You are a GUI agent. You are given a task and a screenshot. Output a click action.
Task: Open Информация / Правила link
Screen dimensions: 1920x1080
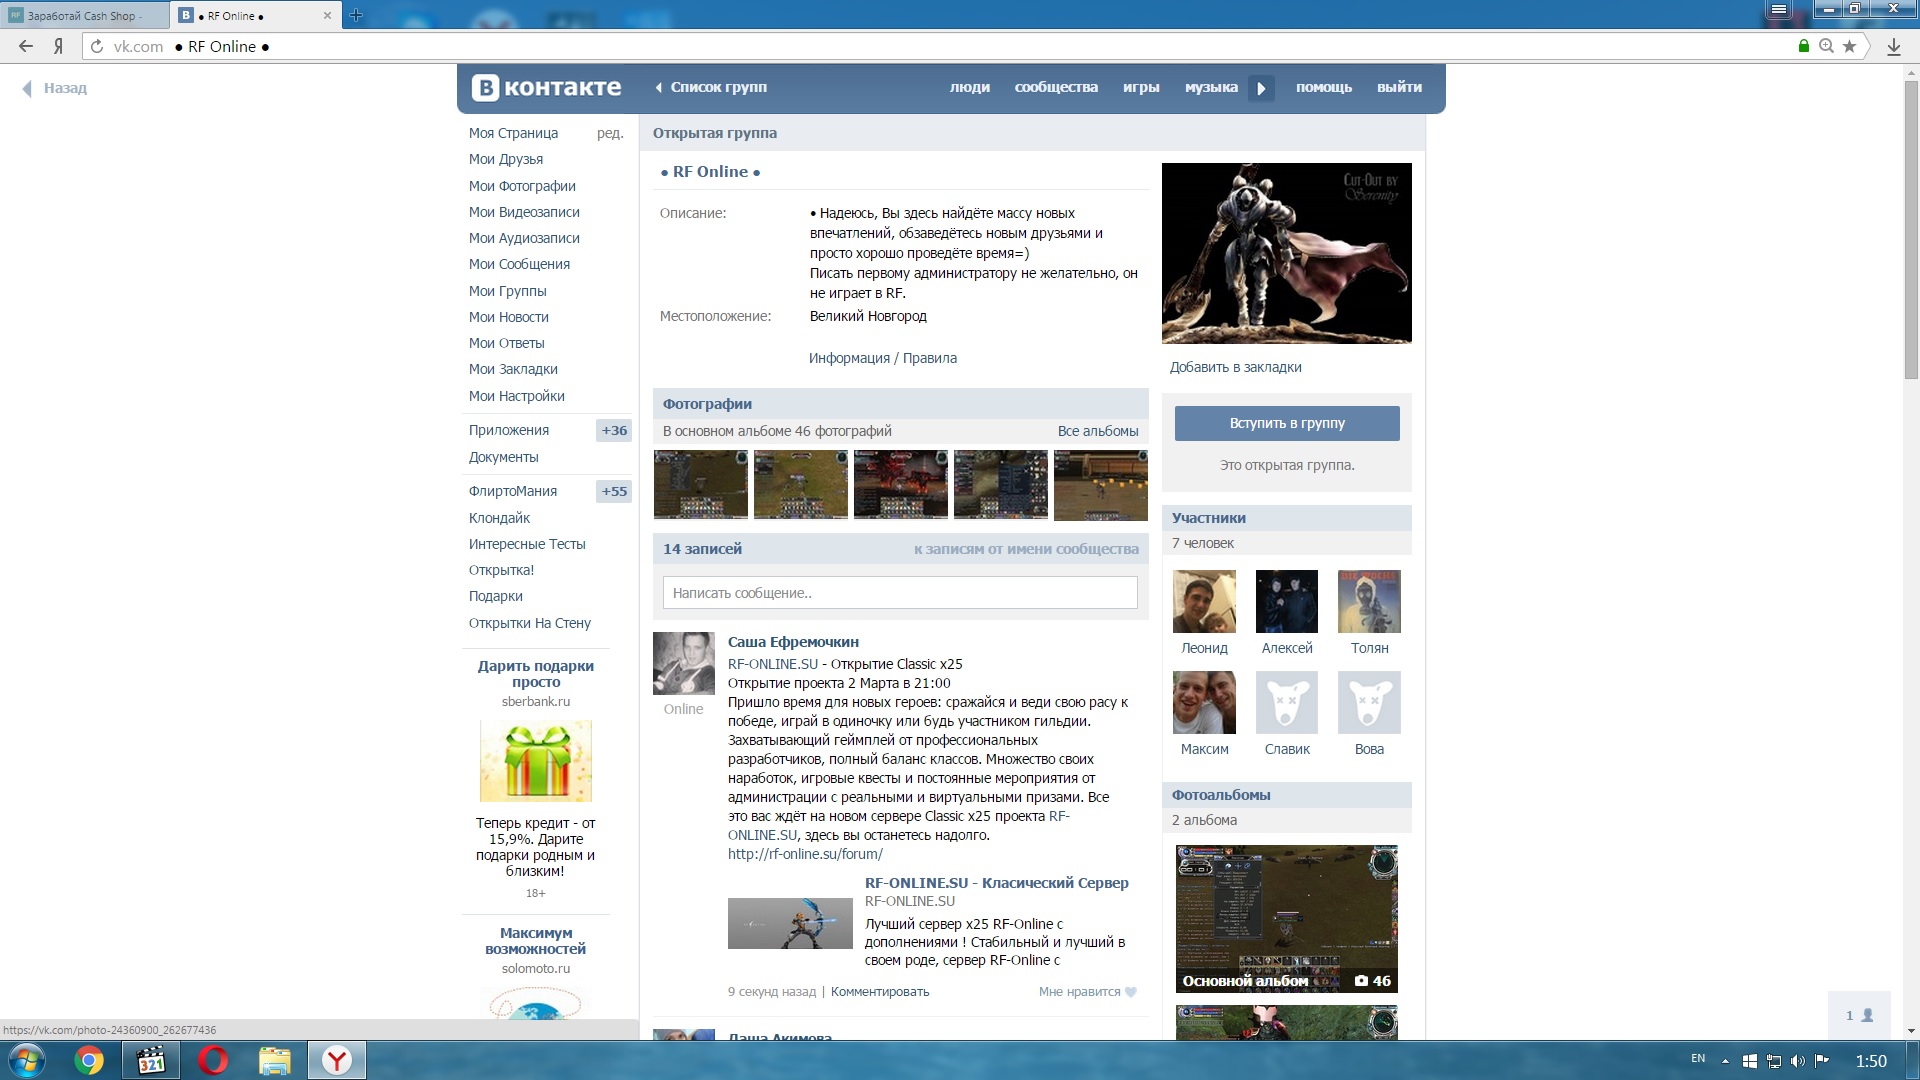point(883,358)
